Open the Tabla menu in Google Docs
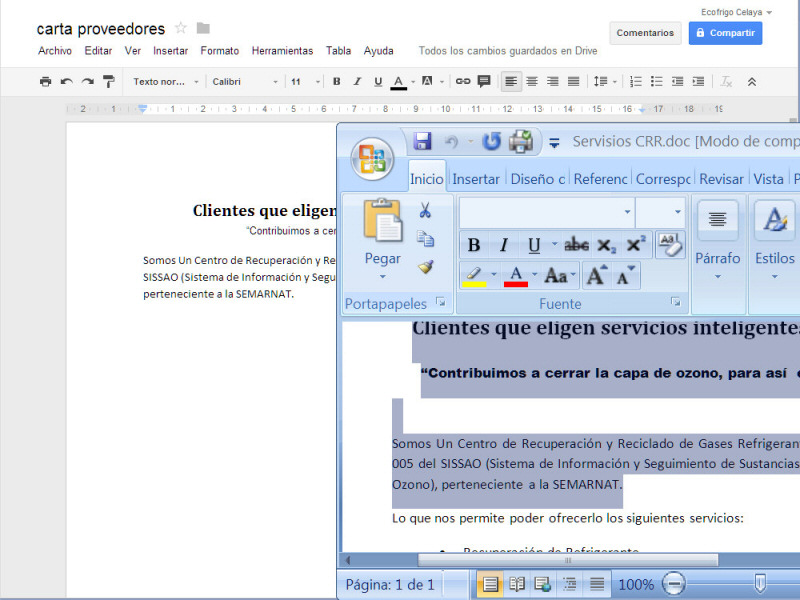 (339, 51)
